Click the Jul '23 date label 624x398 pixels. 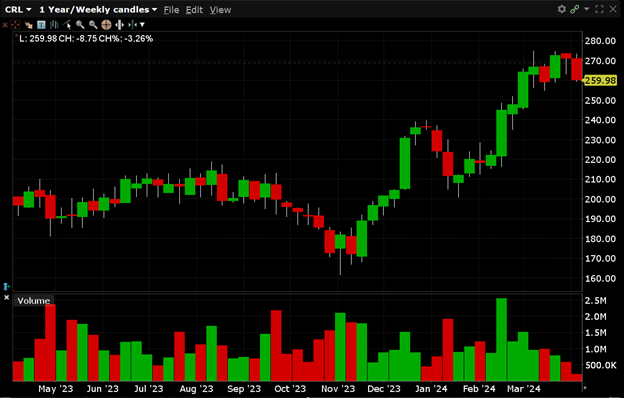(148, 389)
